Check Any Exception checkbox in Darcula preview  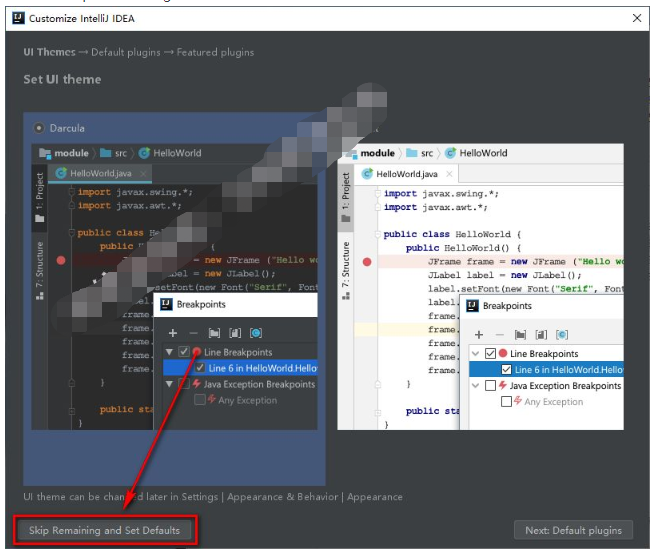pos(200,399)
